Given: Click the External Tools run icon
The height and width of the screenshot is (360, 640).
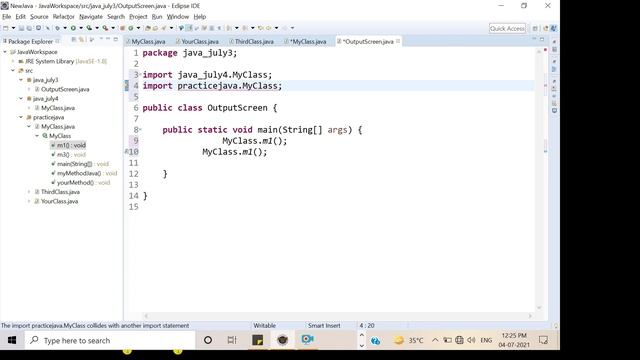Looking at the screenshot, I should click(105, 28).
